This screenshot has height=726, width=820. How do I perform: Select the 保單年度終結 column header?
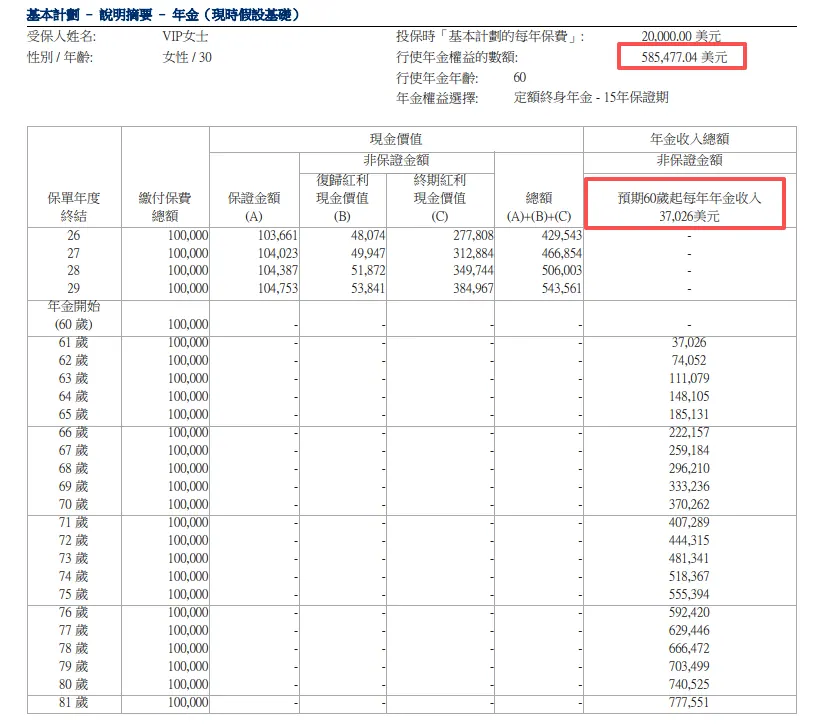click(x=74, y=207)
